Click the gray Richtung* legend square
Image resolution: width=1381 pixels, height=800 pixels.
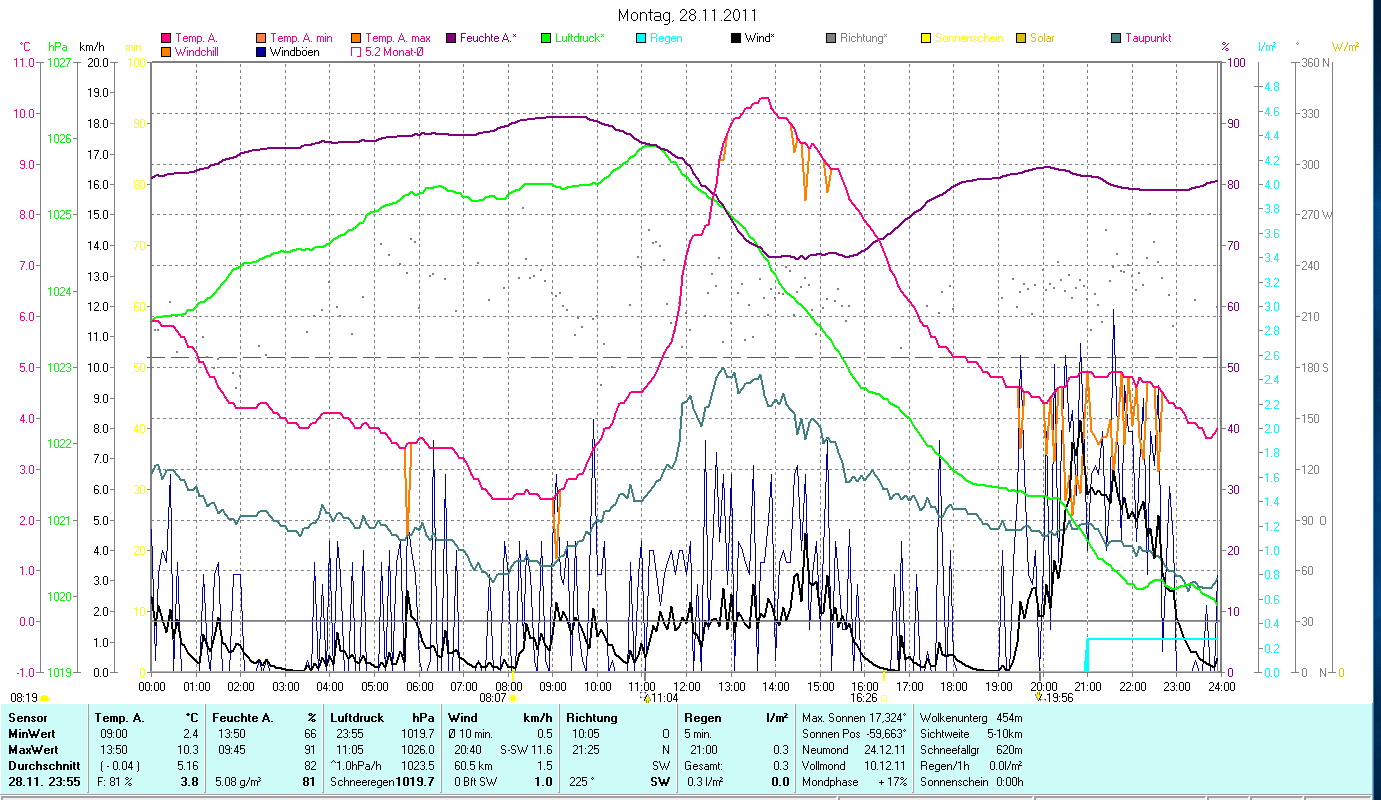pyautogui.click(x=830, y=38)
